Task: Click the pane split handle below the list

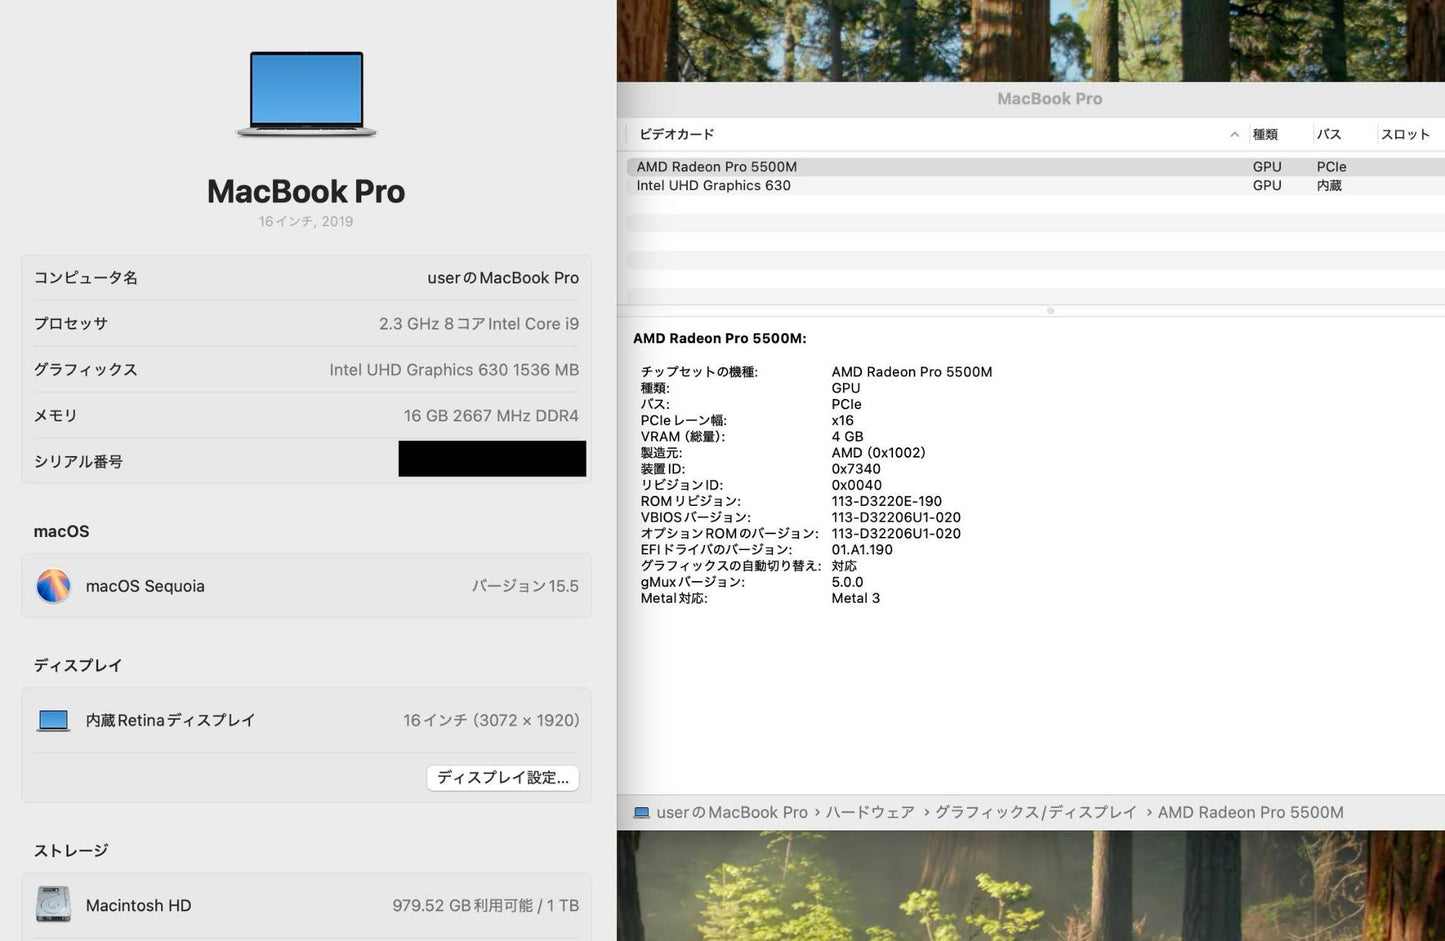Action: click(x=1050, y=311)
